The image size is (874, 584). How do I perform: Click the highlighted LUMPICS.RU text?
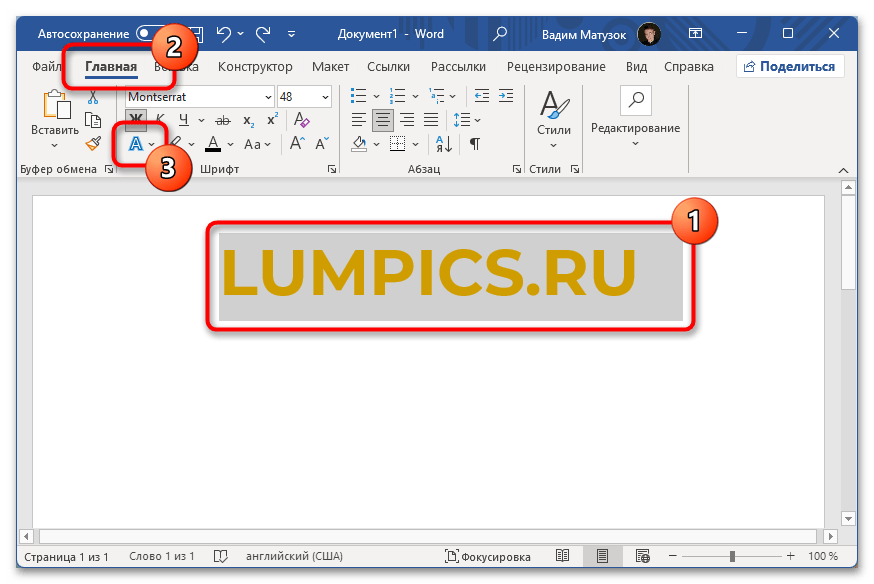(x=428, y=272)
